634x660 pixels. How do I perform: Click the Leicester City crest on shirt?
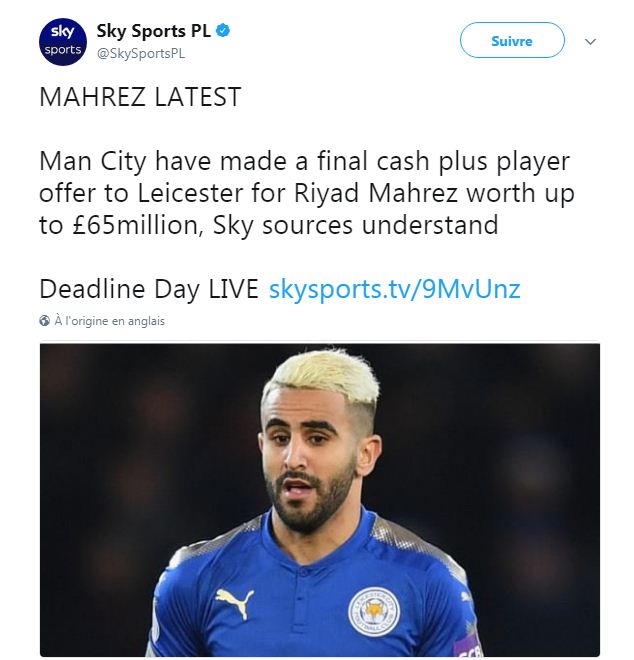374,612
